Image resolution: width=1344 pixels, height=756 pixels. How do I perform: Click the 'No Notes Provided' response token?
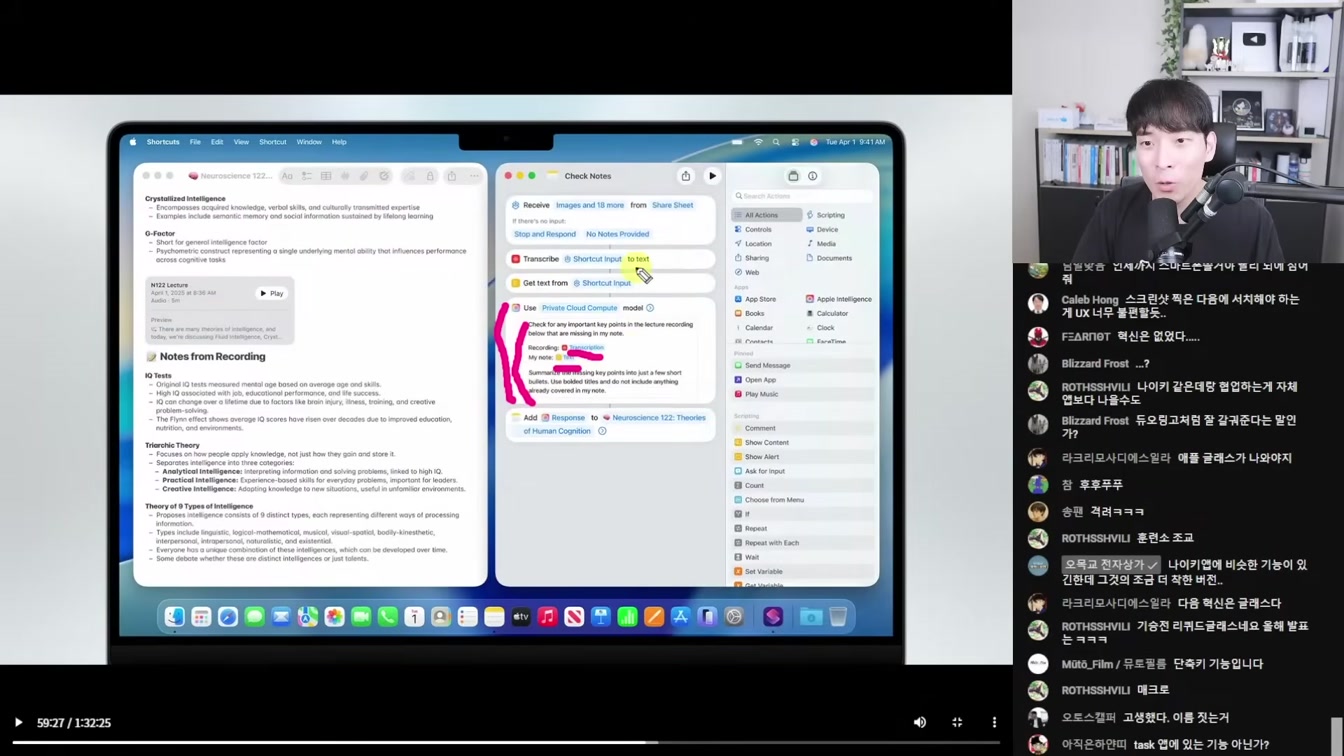617,234
